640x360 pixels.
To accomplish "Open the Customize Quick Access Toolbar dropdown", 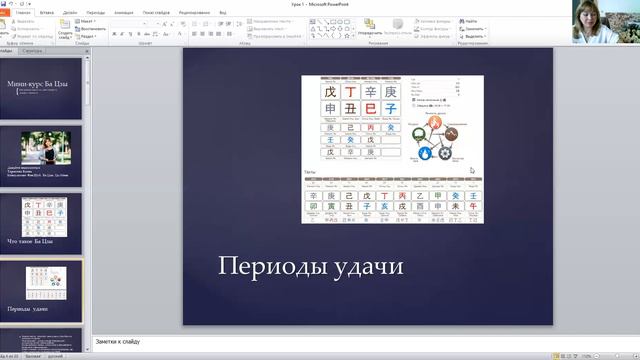I will click(x=29, y=4).
